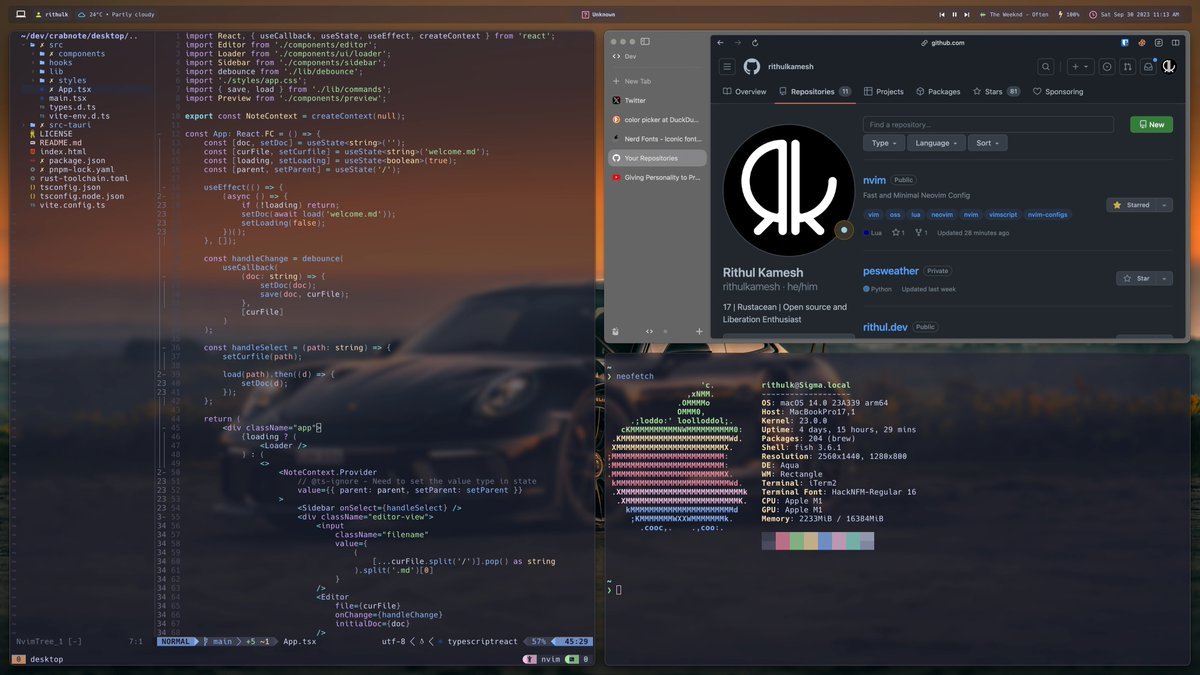Open the GitHub hamburger navigation menu
Screen dimensions: 1200x675
727,67
